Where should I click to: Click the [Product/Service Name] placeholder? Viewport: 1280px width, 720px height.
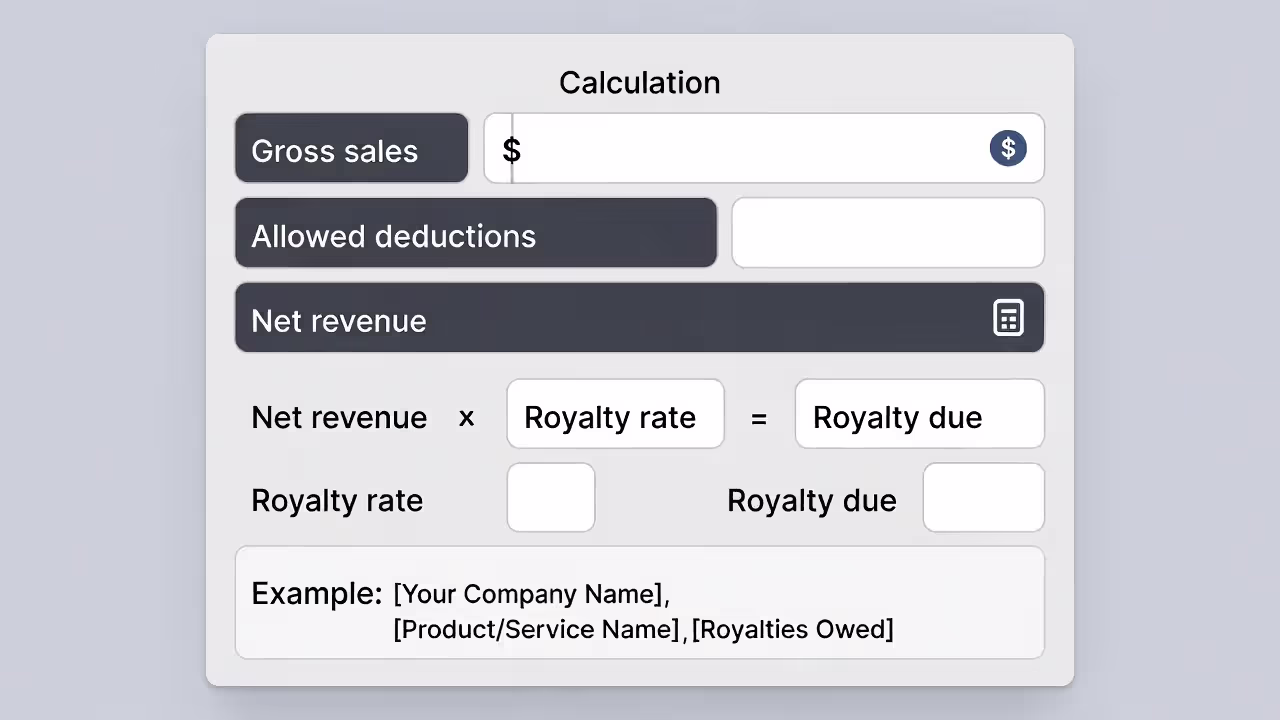tap(536, 629)
